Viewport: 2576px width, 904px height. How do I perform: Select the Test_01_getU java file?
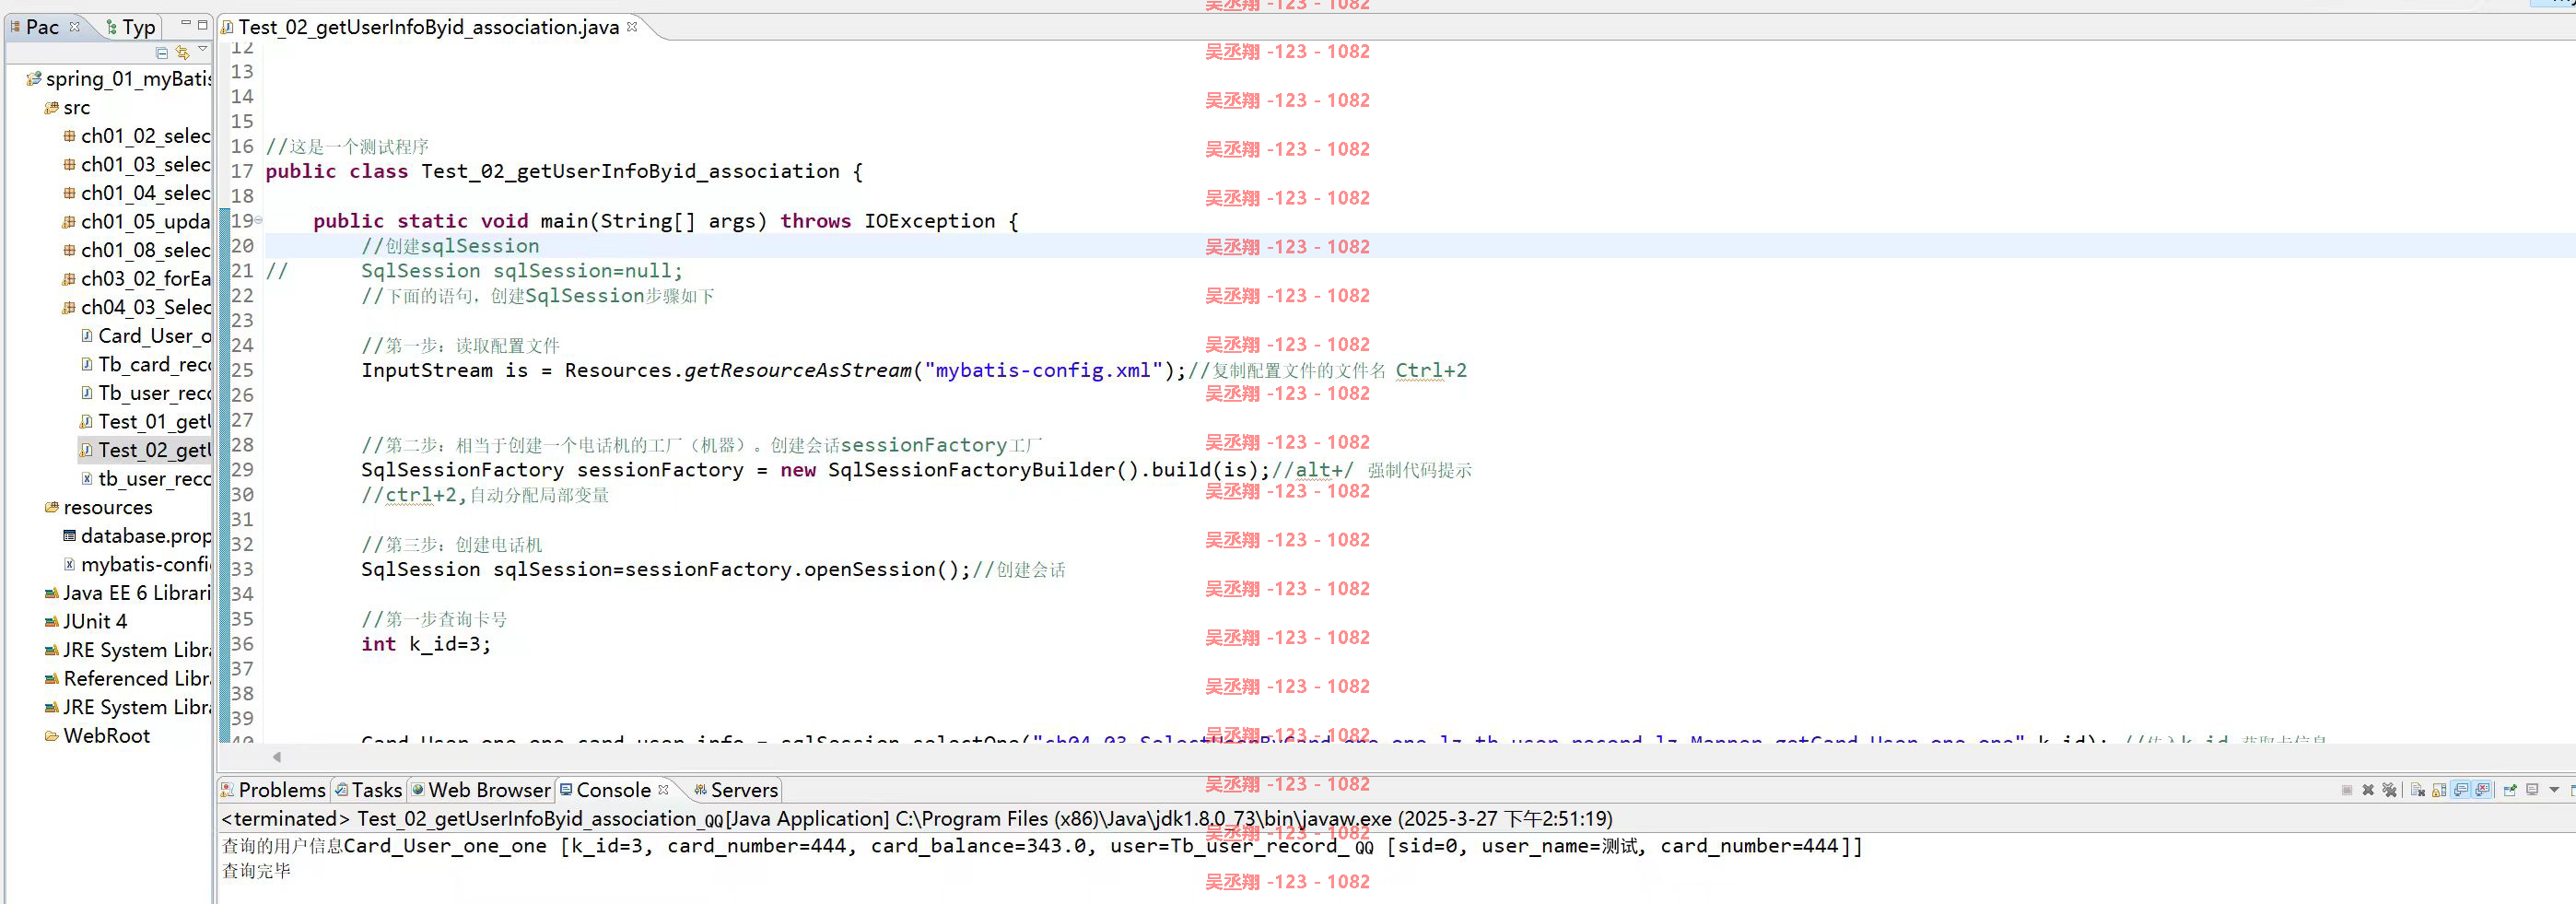pos(146,421)
